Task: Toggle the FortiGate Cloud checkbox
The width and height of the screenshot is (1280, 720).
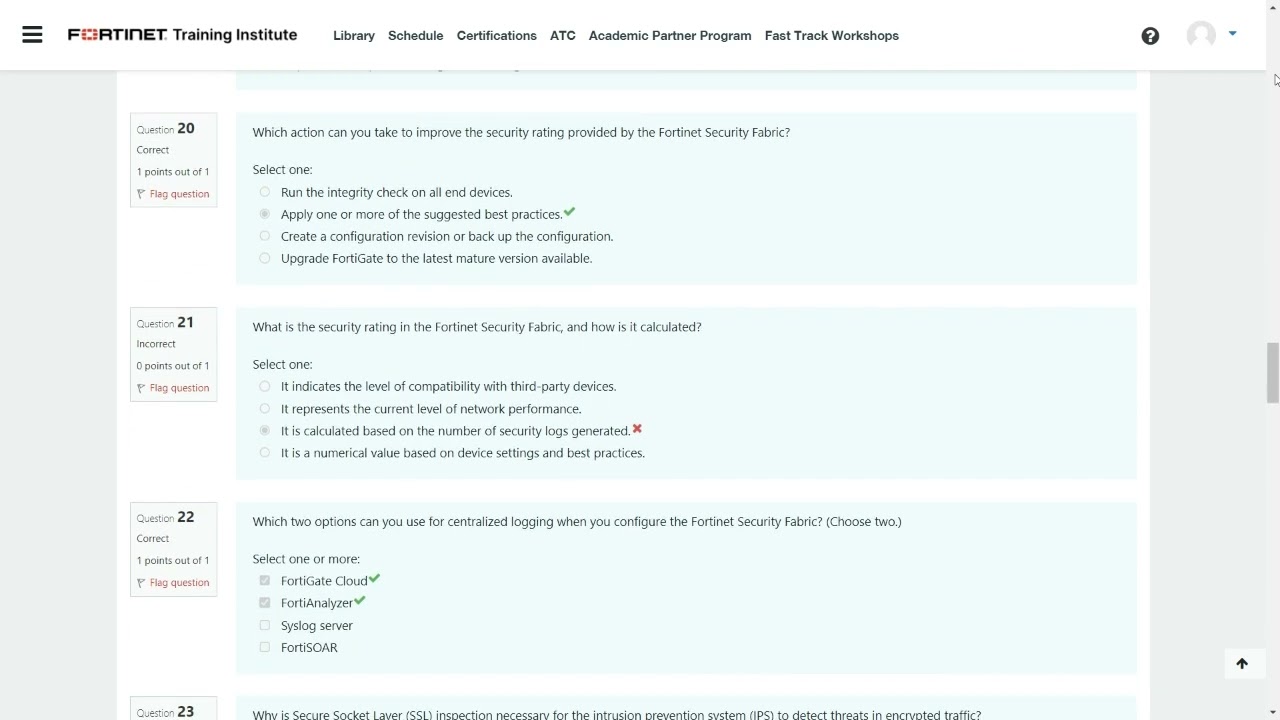Action: point(265,580)
